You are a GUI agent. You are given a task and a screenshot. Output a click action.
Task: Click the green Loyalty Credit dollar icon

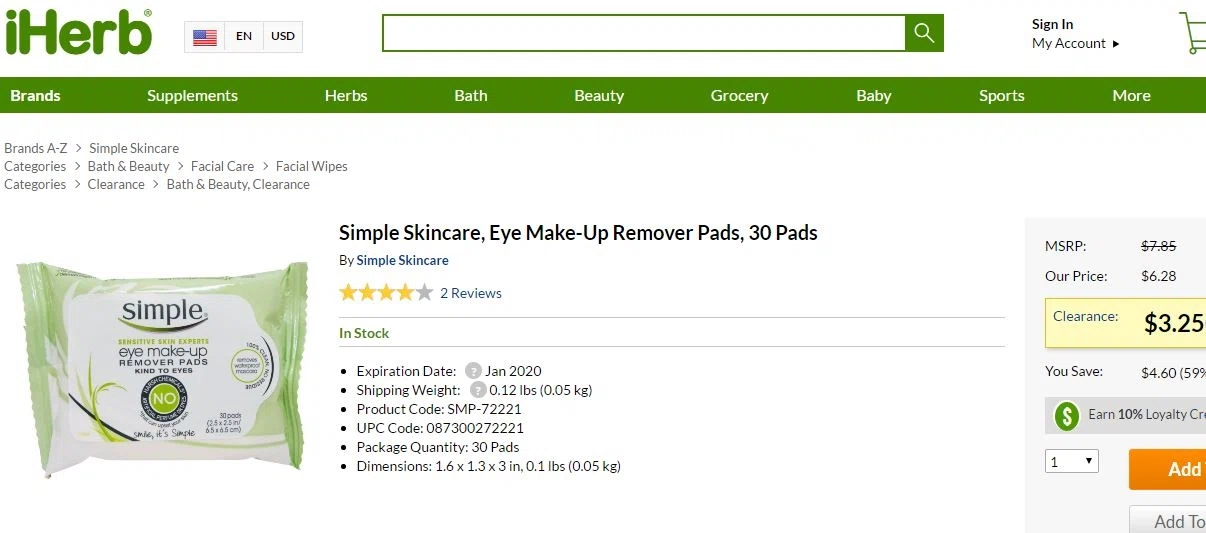(x=1067, y=415)
